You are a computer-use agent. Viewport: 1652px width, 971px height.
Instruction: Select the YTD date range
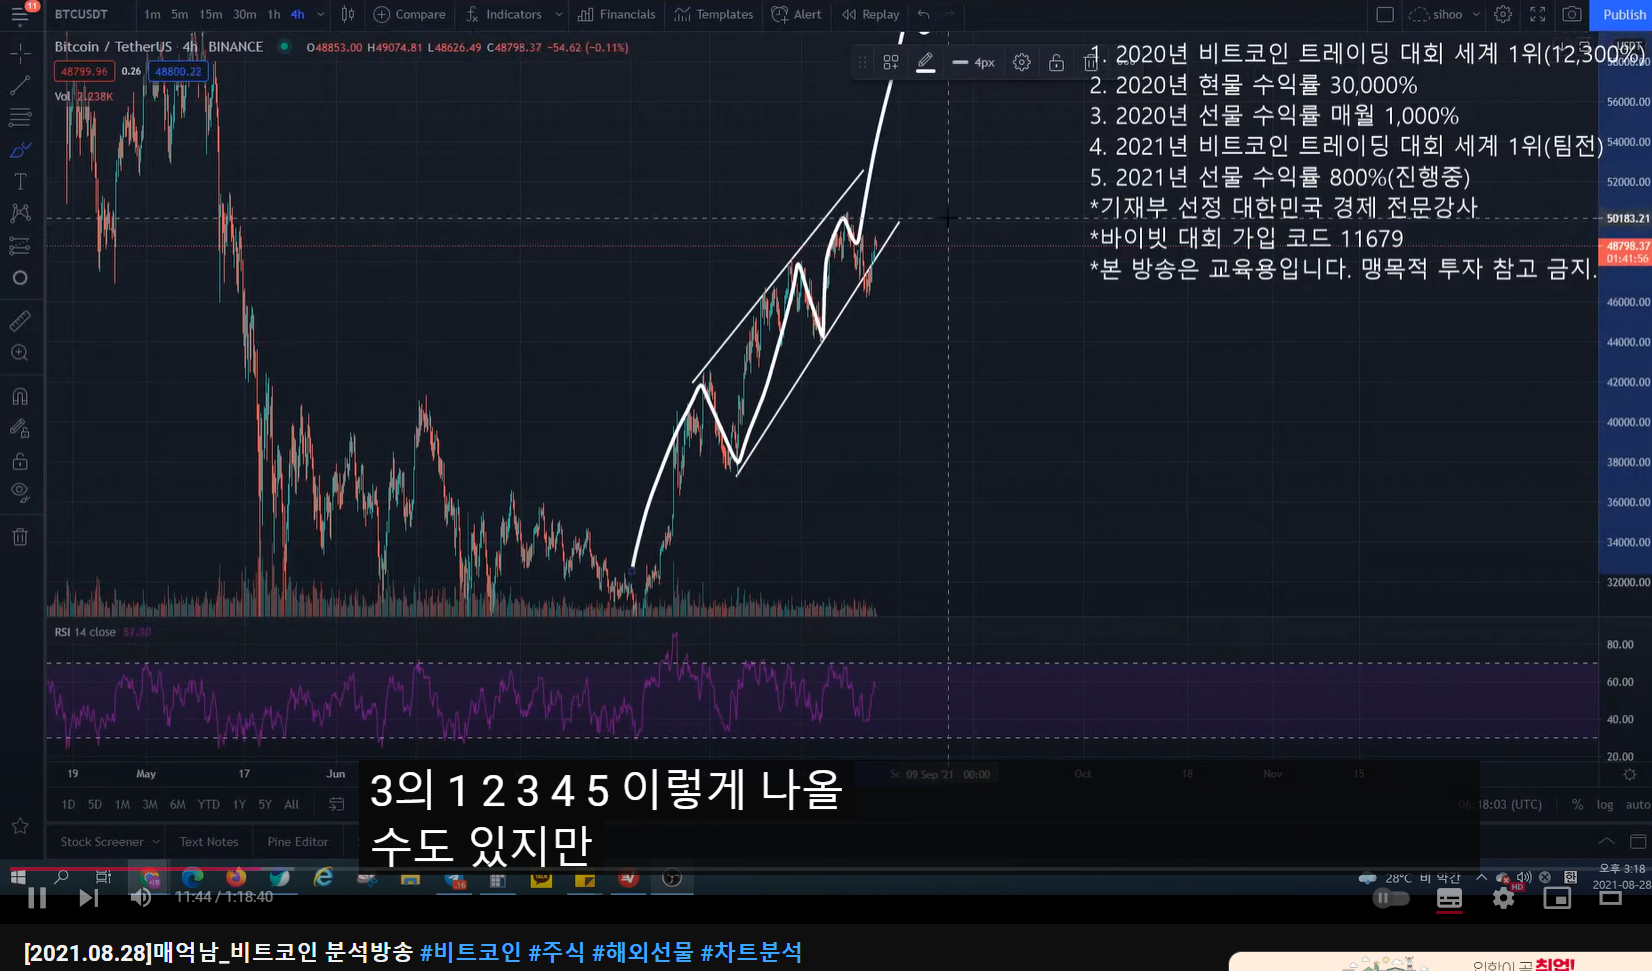pyautogui.click(x=208, y=804)
